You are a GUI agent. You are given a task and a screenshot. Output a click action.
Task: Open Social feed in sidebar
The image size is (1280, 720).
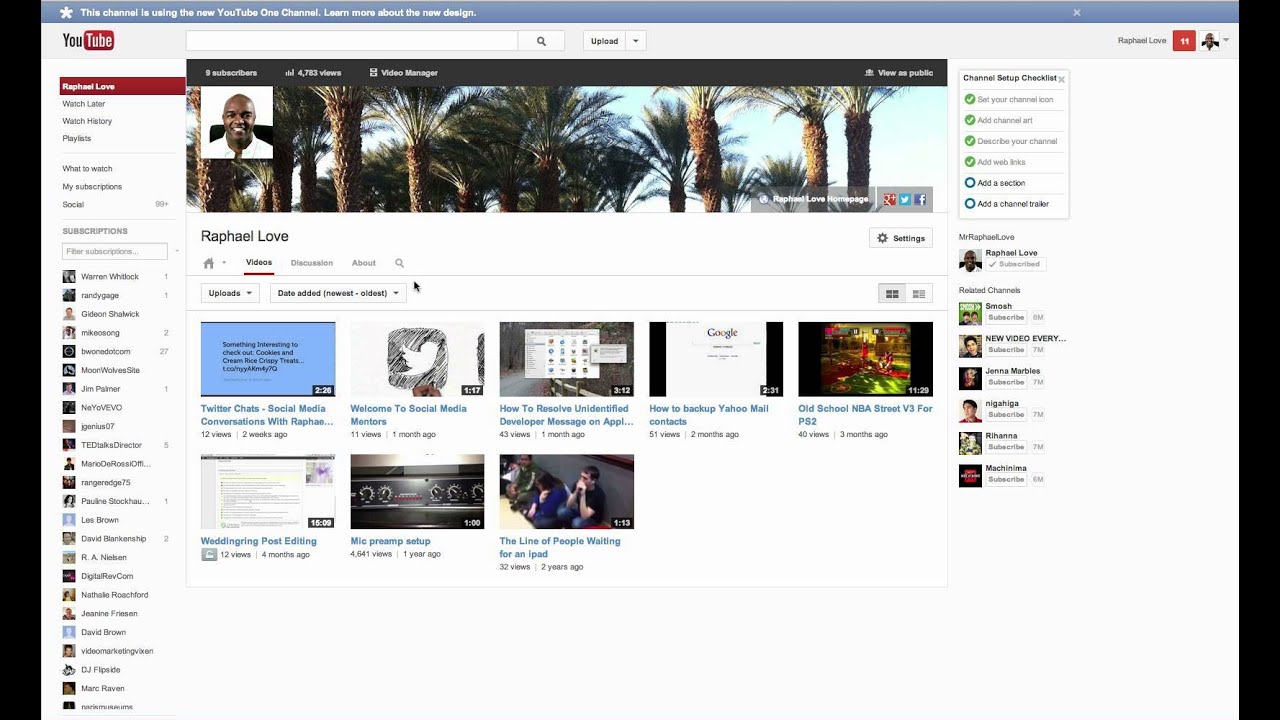73,204
